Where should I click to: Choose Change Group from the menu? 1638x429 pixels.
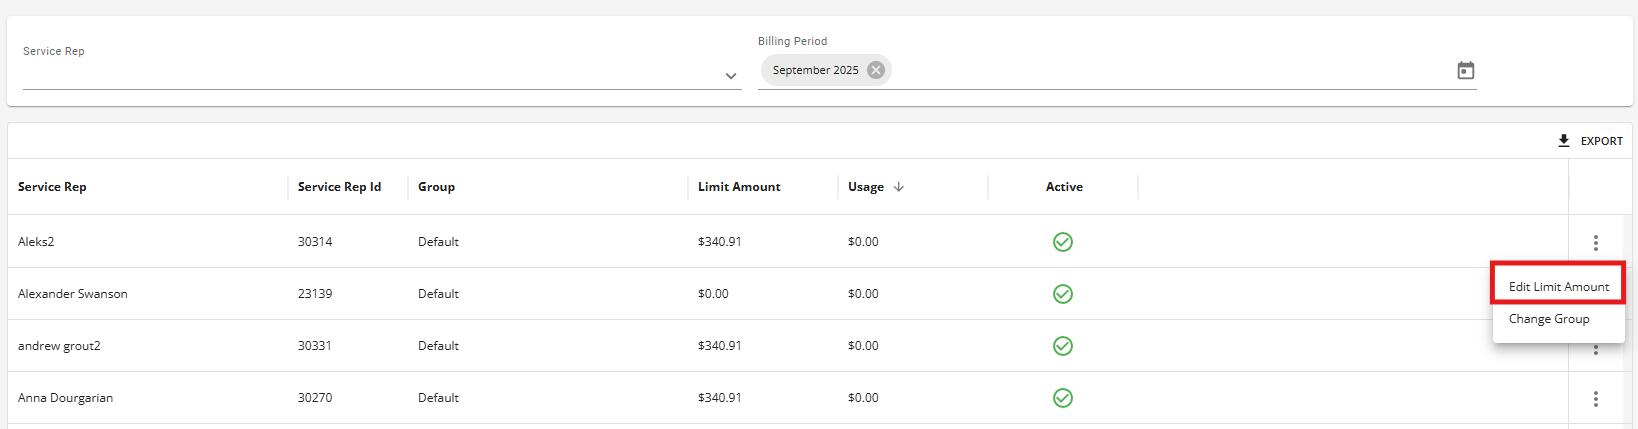(x=1549, y=319)
